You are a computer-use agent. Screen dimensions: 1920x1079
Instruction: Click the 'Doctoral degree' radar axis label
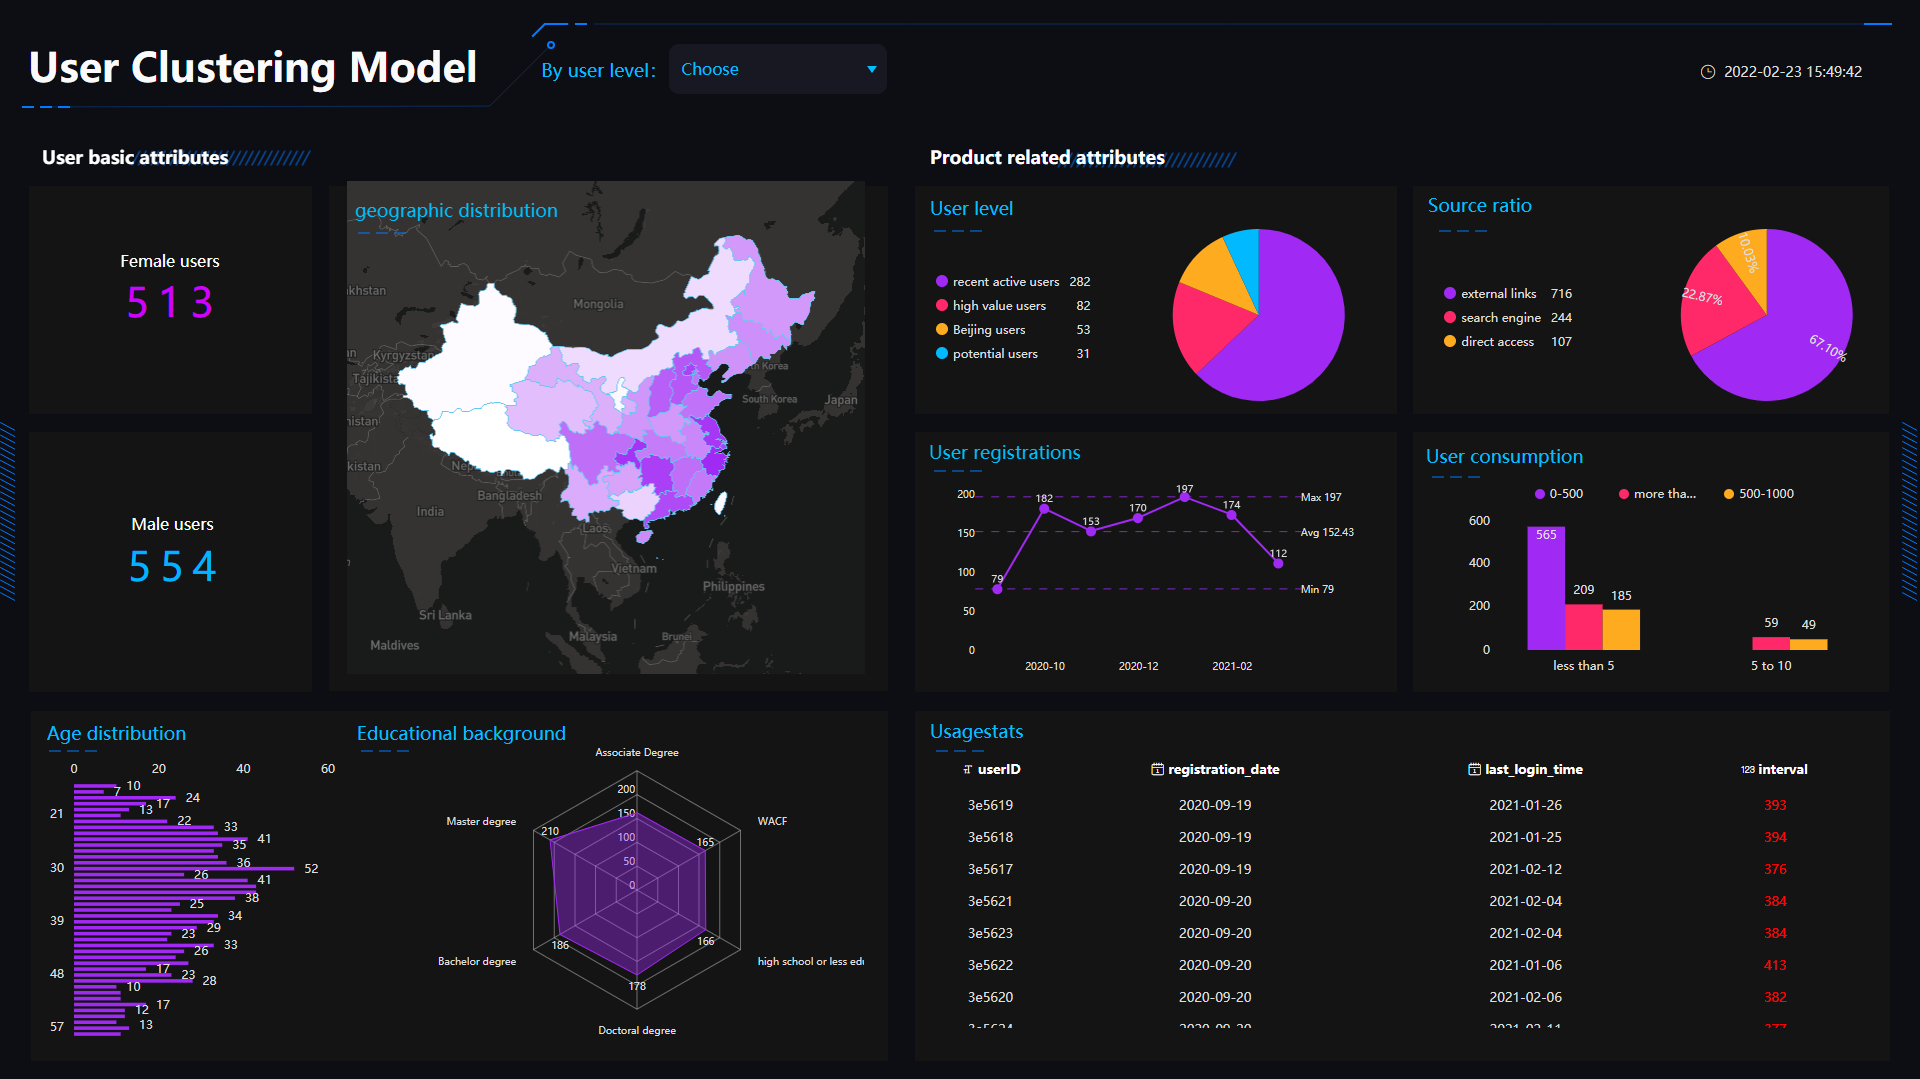(637, 1030)
